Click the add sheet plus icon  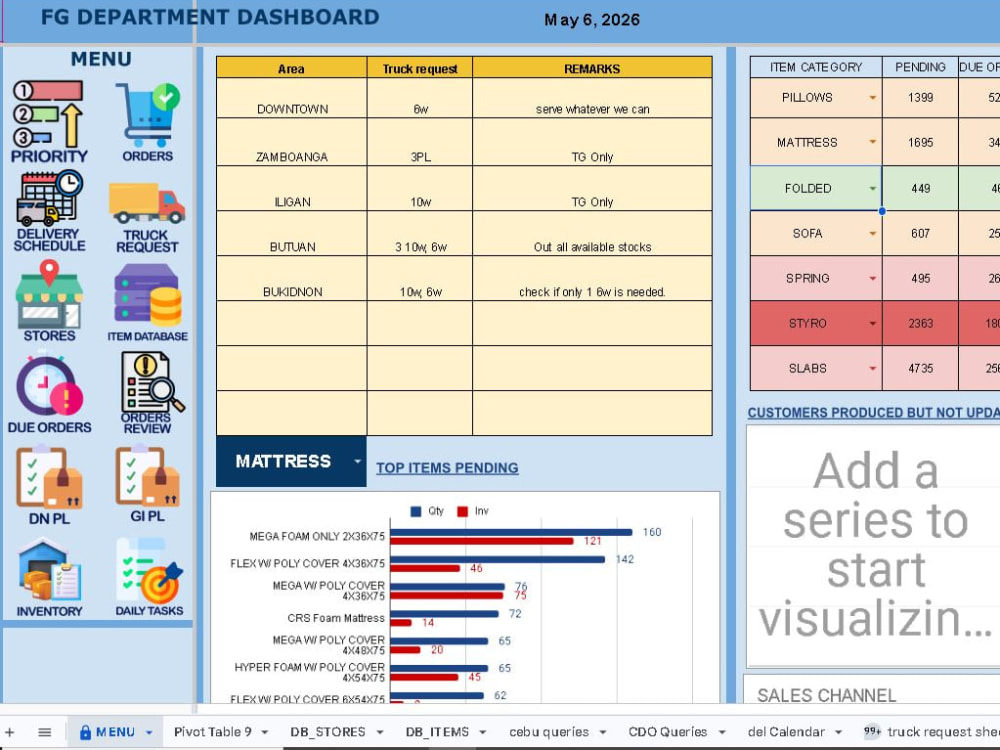pos(10,732)
